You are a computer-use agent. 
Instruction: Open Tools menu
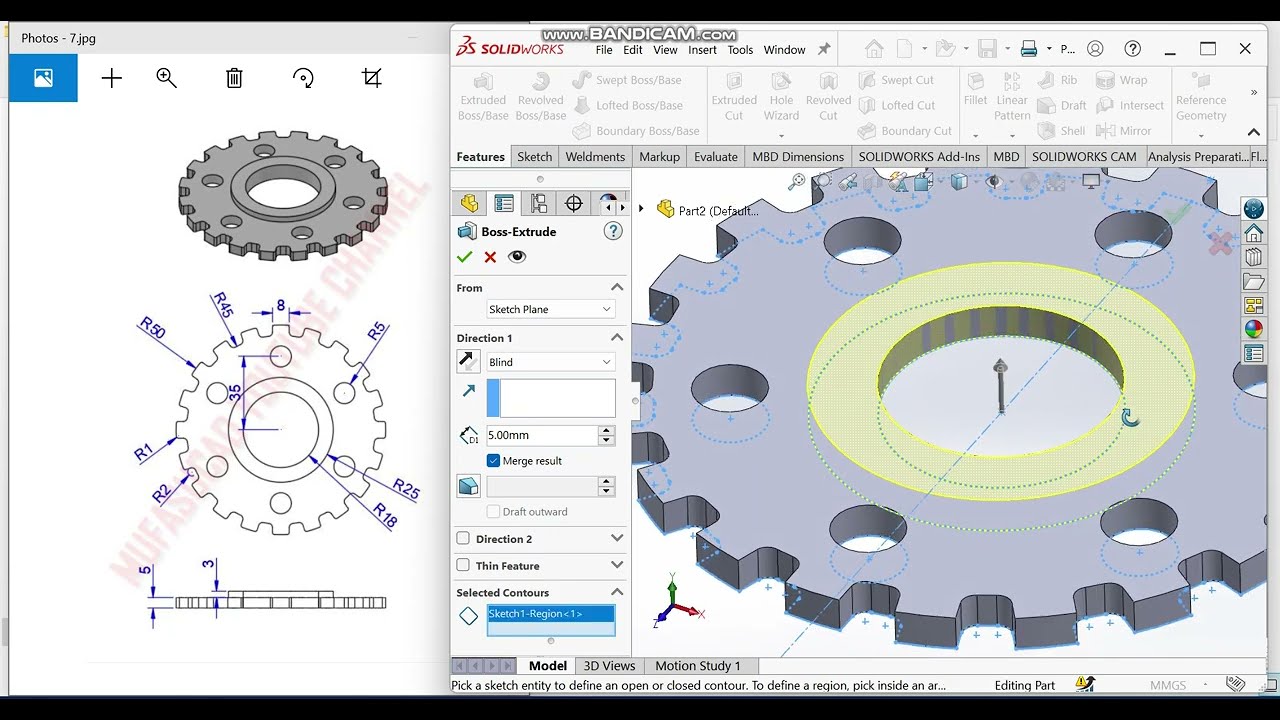(740, 50)
